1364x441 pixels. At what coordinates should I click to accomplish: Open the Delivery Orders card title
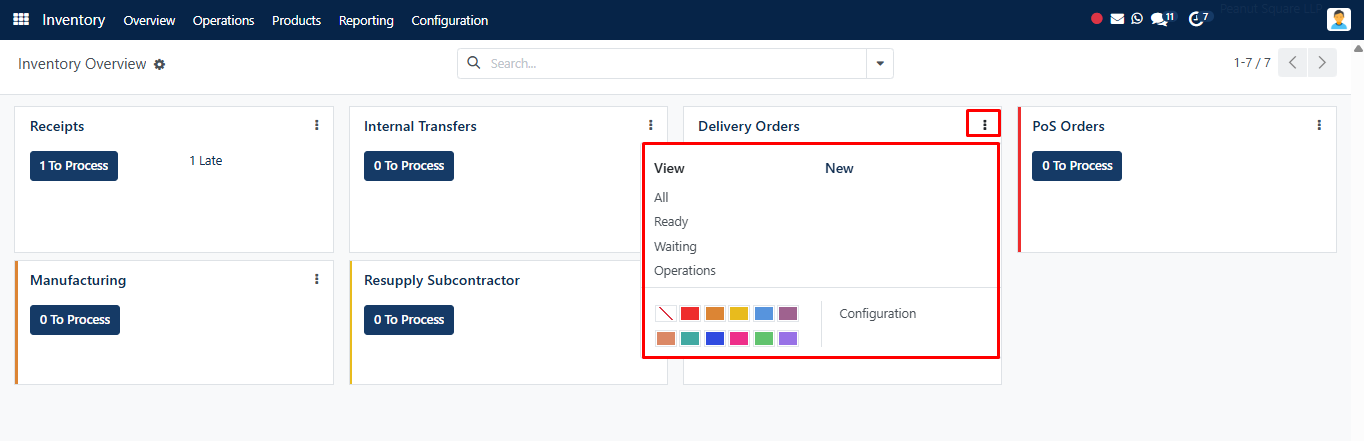pyautogui.click(x=749, y=126)
